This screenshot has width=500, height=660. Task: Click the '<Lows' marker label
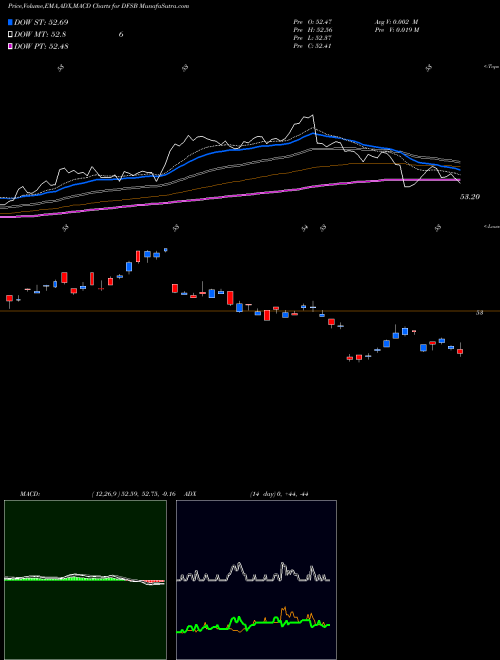point(491,226)
